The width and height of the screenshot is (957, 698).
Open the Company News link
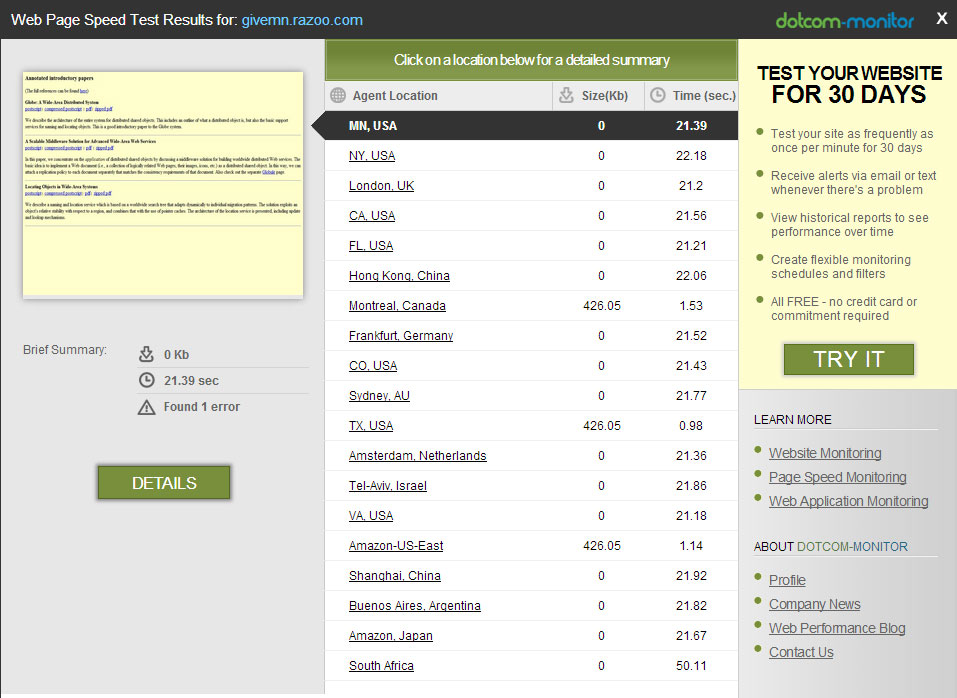(x=815, y=603)
